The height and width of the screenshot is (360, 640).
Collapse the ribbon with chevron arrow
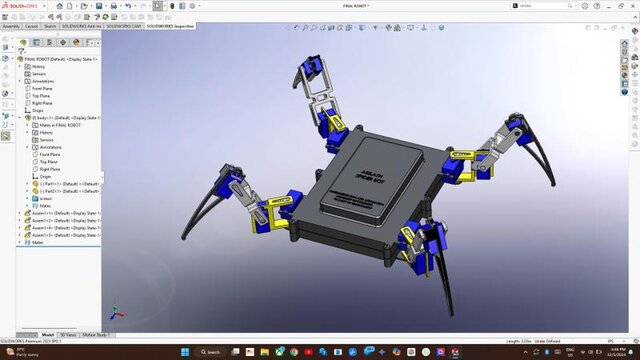tap(635, 18)
